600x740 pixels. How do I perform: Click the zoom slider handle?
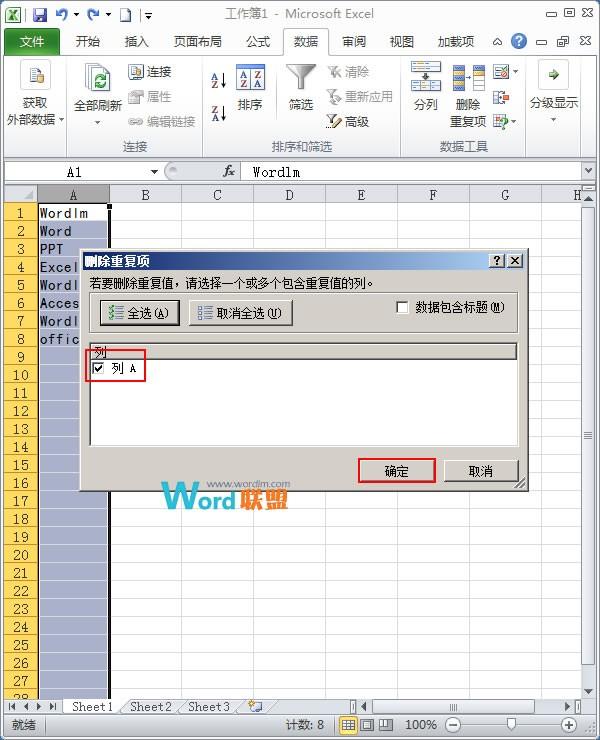511,724
